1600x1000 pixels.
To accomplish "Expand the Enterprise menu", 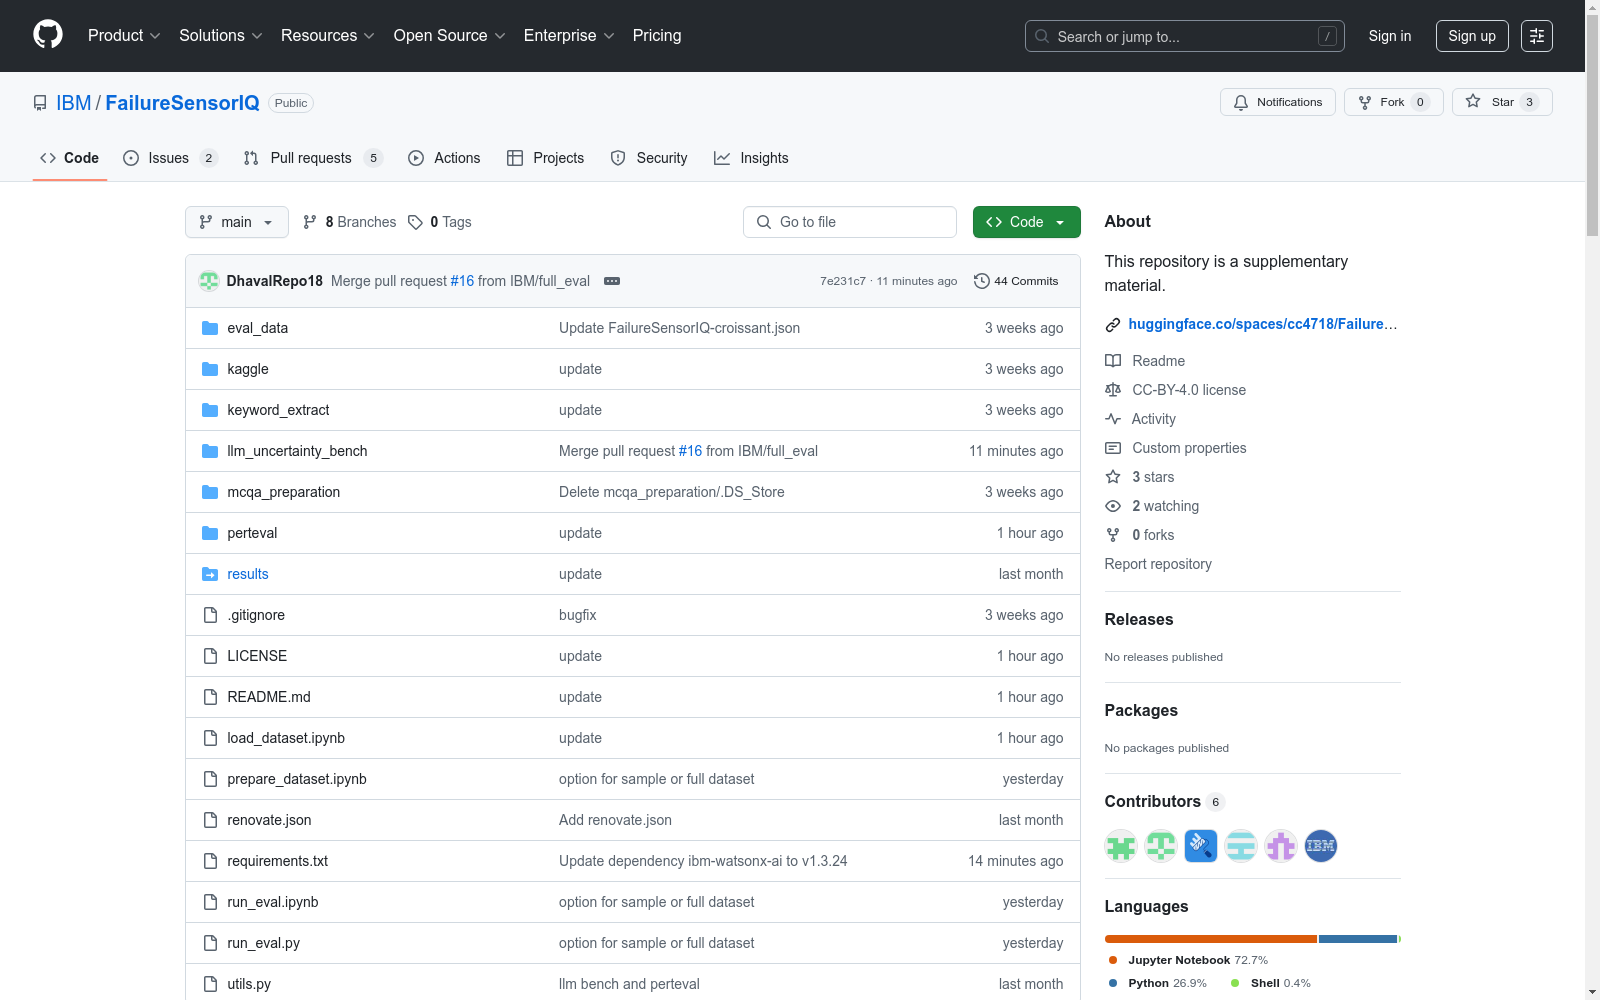I will [x=569, y=36].
